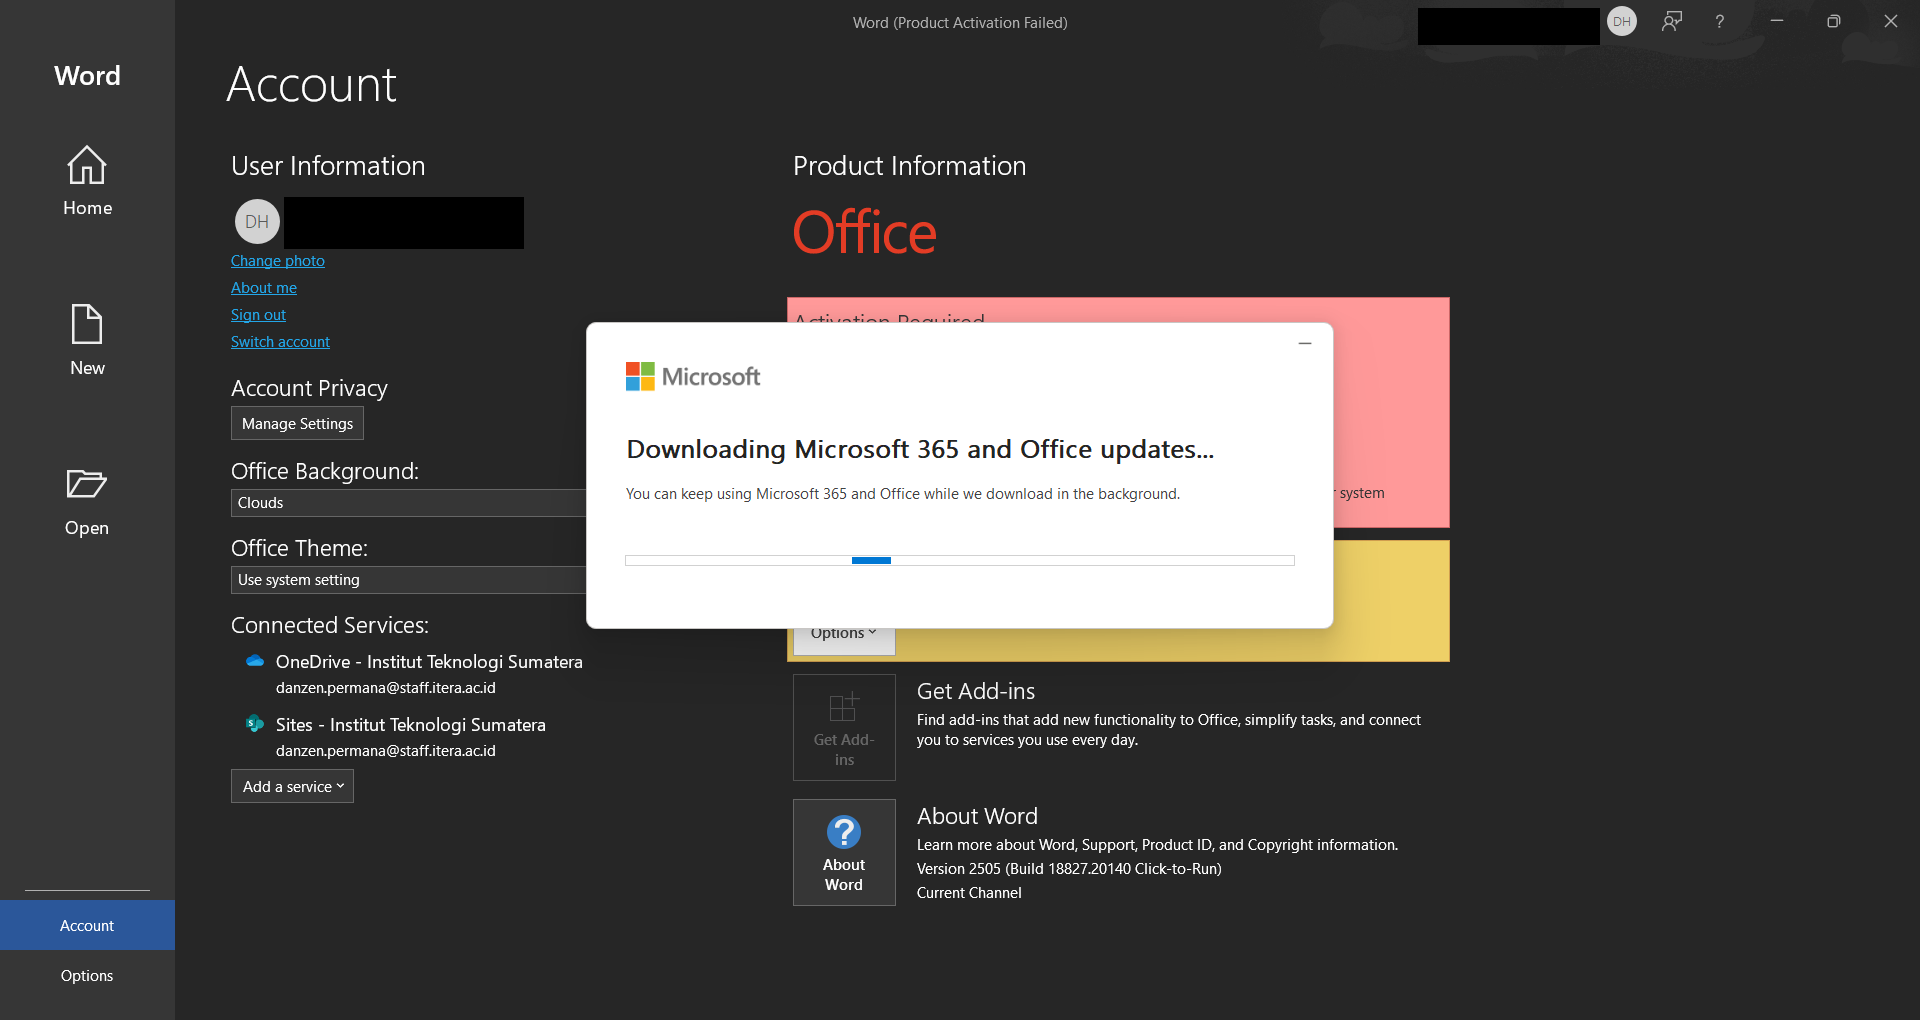Screen dimensions: 1920x1020
Task: Click the New document icon
Action: (x=87, y=325)
